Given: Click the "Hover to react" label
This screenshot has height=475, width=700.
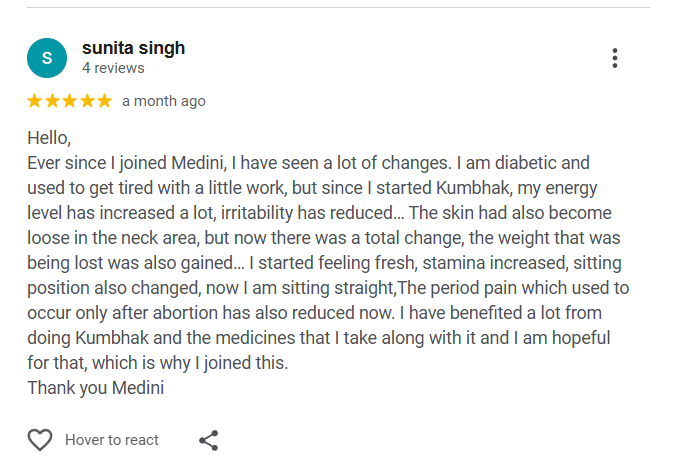Looking at the screenshot, I should coord(112,440).
